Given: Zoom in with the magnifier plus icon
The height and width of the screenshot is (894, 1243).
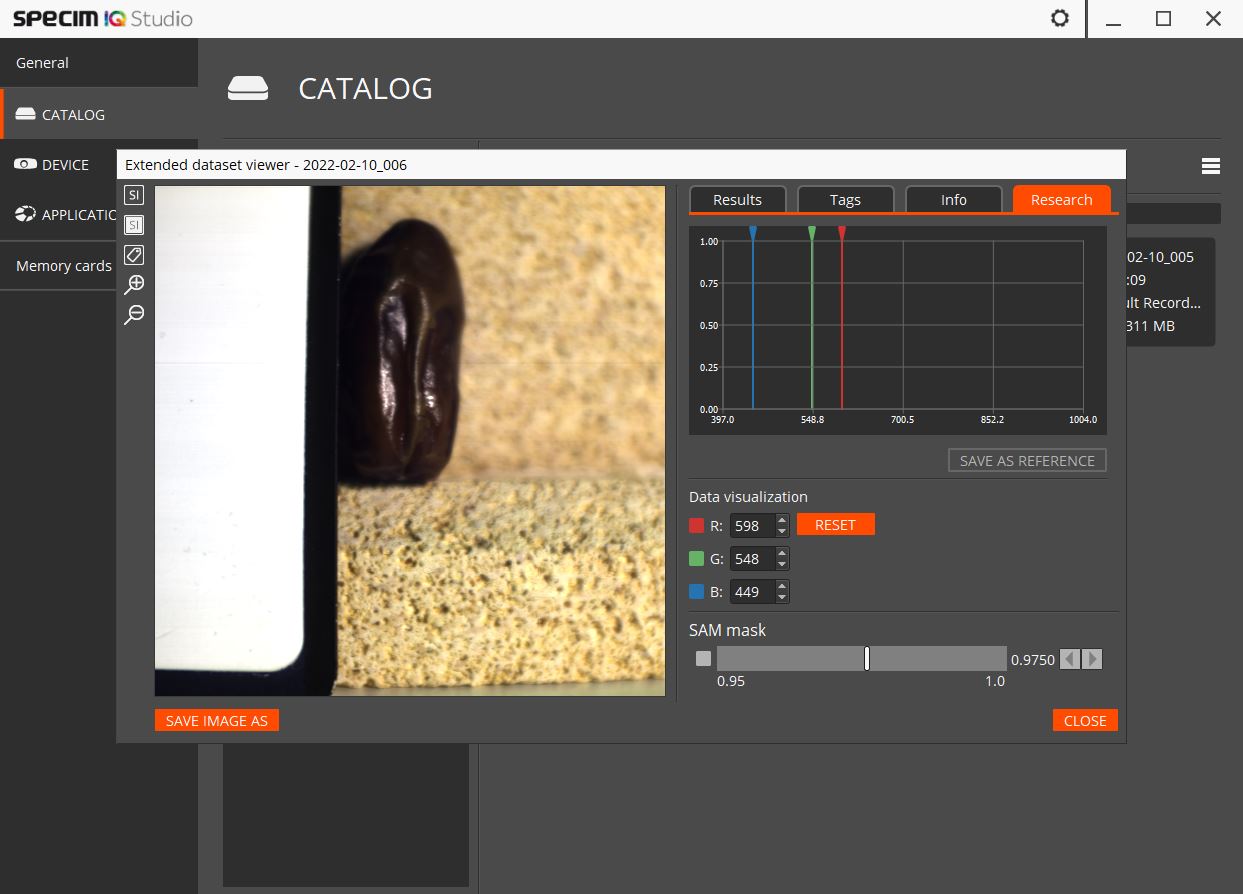Looking at the screenshot, I should 134,285.
